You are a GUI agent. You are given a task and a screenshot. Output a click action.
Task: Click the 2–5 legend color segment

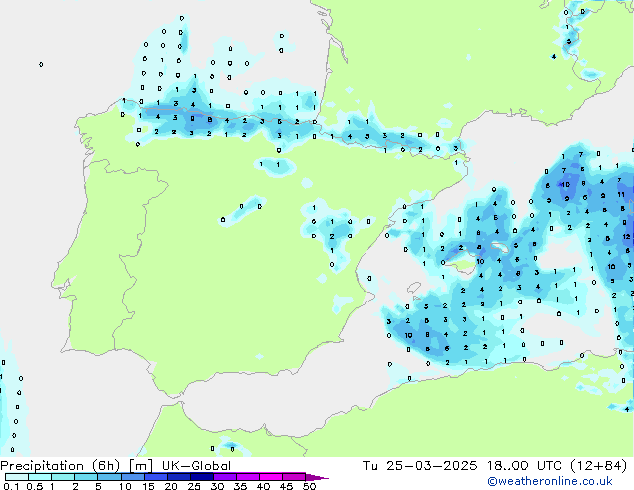[x=86, y=477]
